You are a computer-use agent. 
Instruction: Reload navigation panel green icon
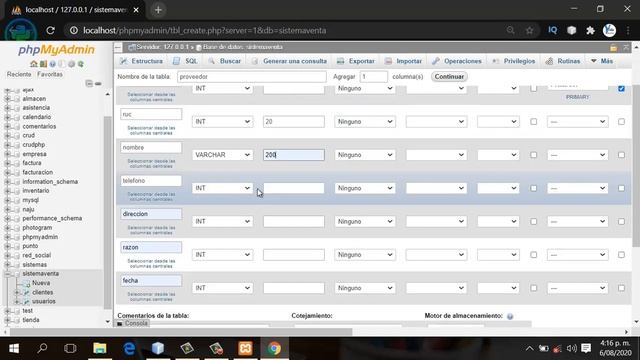tap(81, 64)
